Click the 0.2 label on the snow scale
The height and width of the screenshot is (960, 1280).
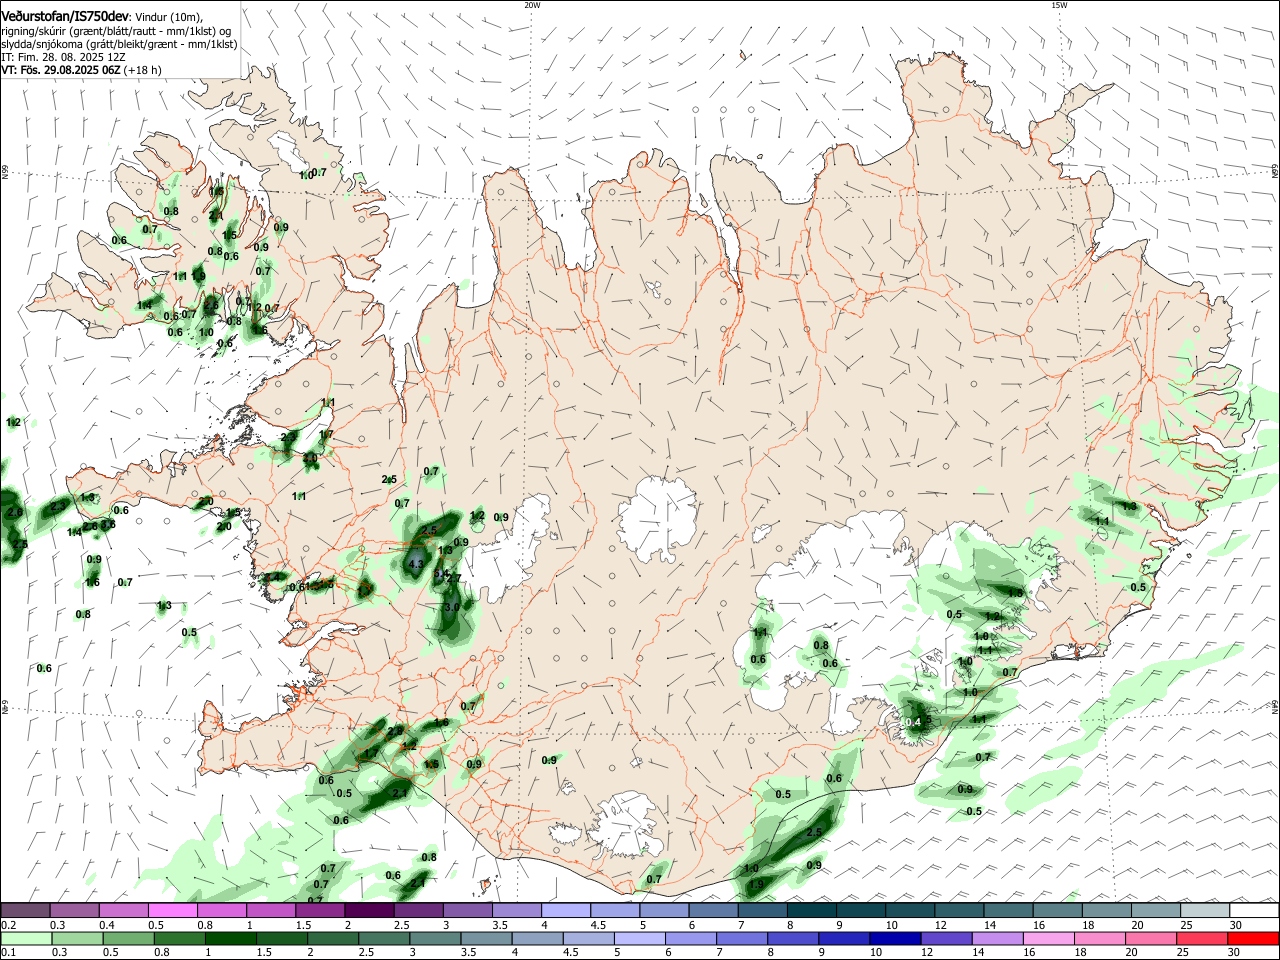[8, 925]
